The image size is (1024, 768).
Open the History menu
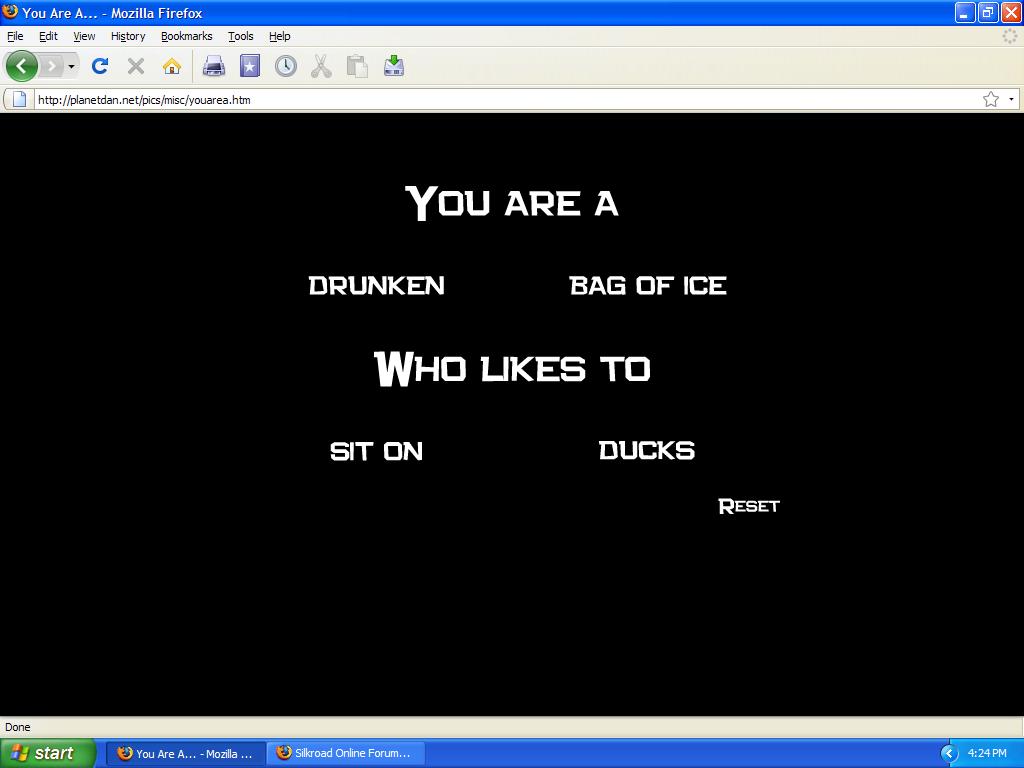coord(128,36)
